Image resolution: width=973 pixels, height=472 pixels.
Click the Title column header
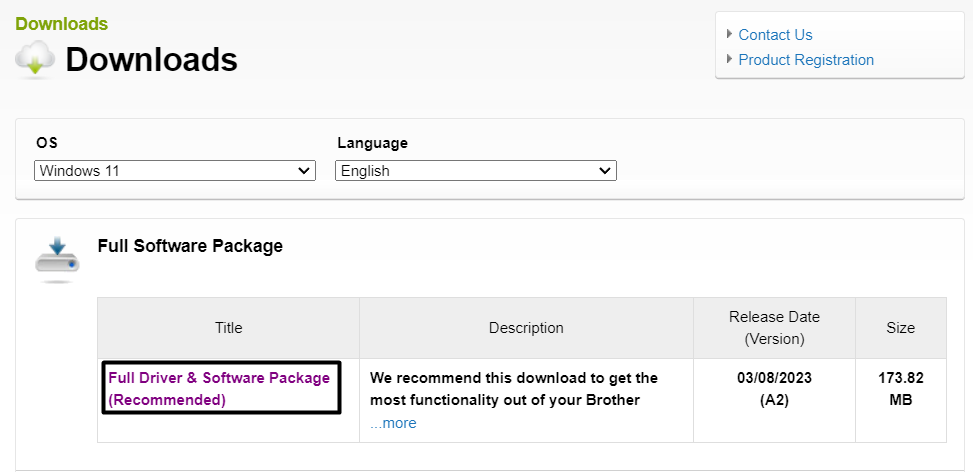228,328
